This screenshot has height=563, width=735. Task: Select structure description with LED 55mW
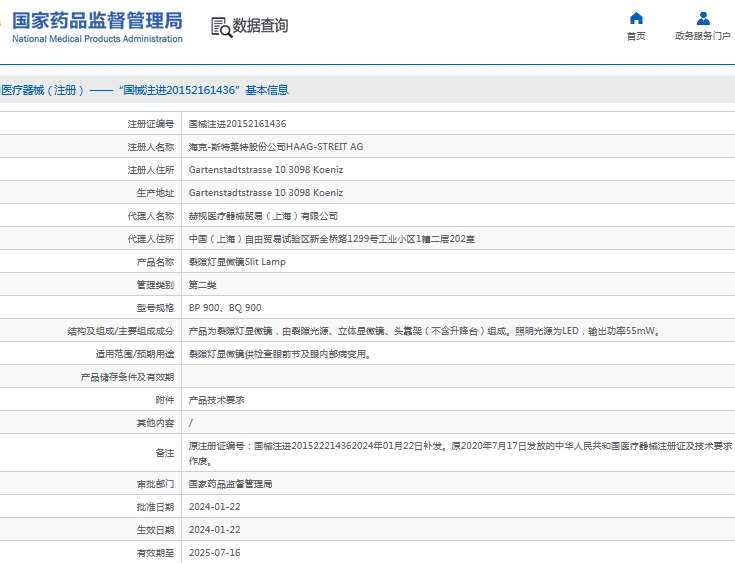pos(425,331)
